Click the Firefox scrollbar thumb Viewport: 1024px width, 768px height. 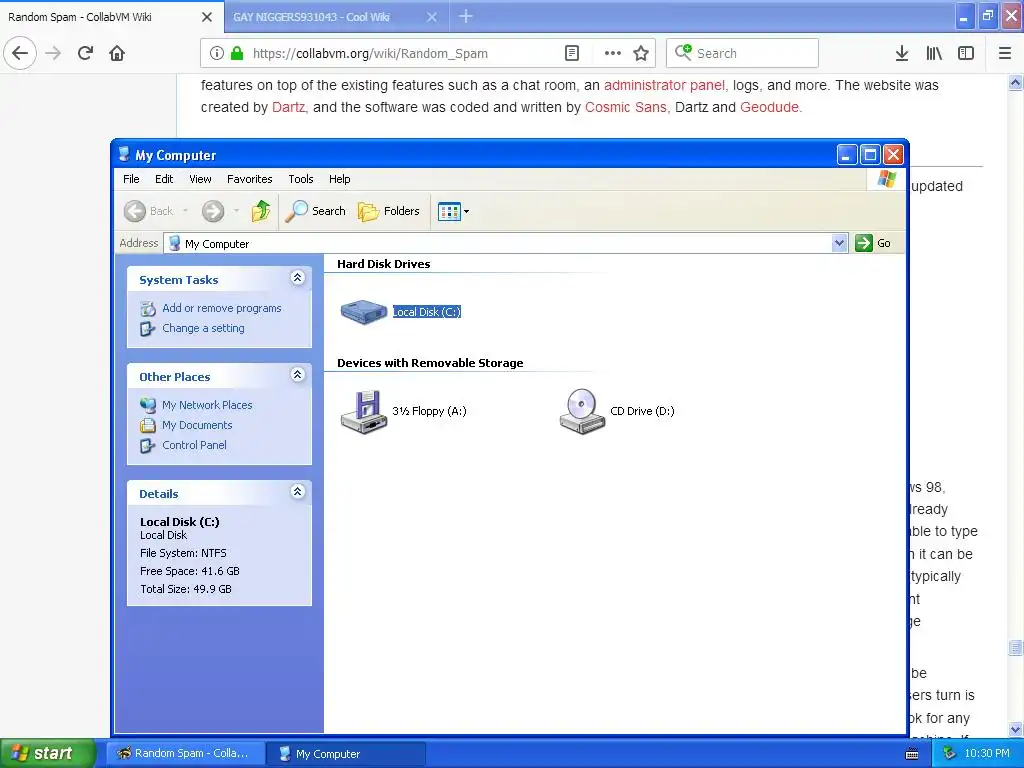[1015, 647]
